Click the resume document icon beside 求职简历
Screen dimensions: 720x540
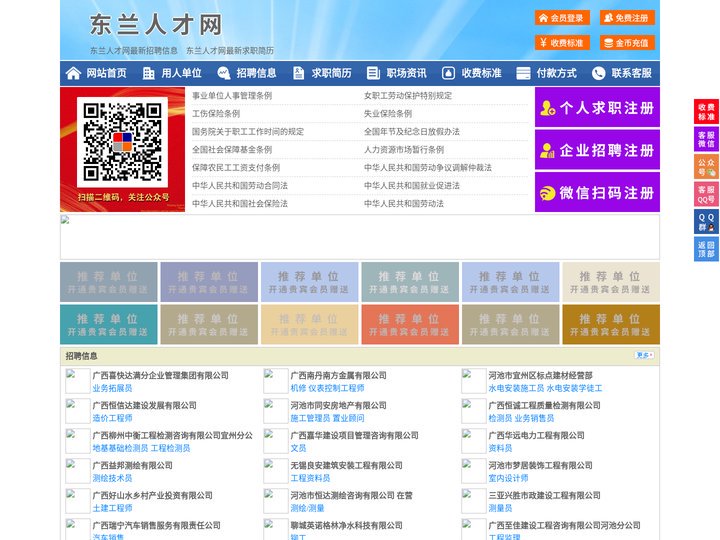click(x=298, y=73)
